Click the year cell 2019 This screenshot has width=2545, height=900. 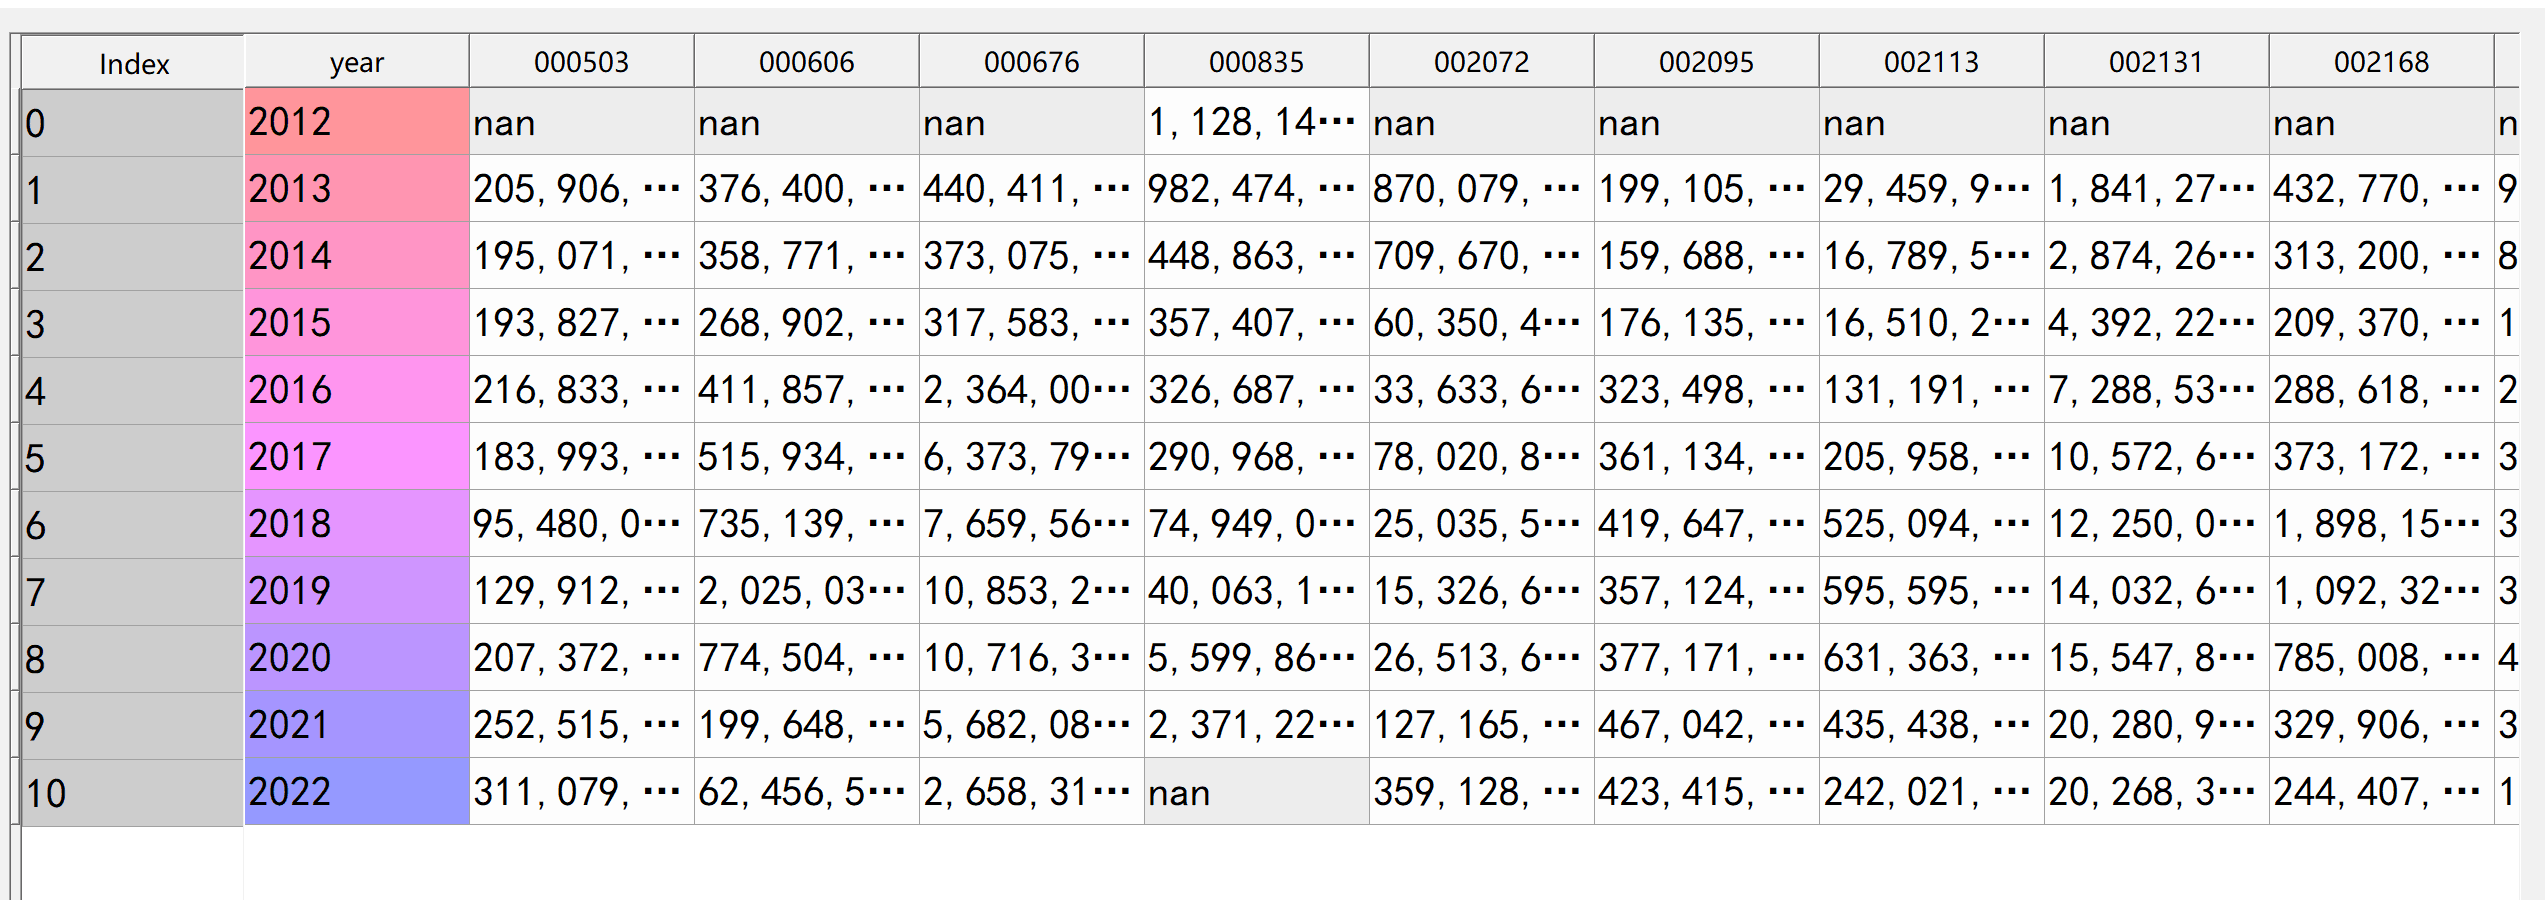357,591
